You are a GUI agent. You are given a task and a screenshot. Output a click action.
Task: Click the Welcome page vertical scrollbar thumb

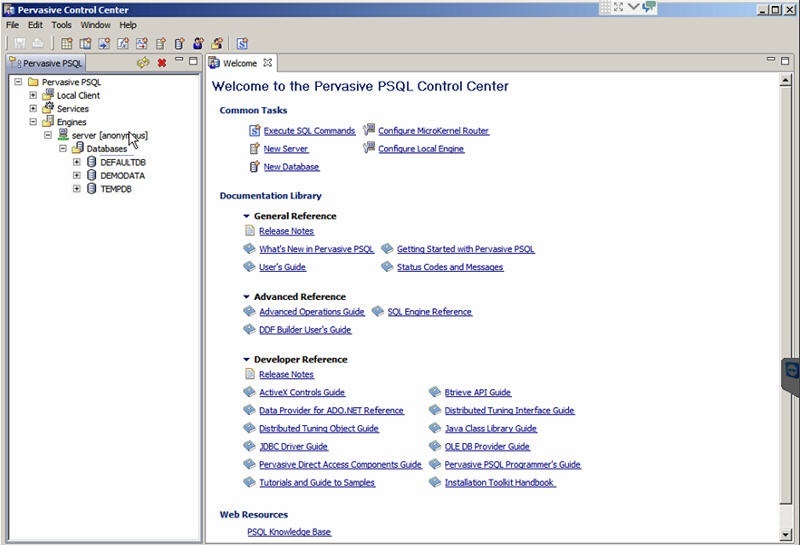786,295
